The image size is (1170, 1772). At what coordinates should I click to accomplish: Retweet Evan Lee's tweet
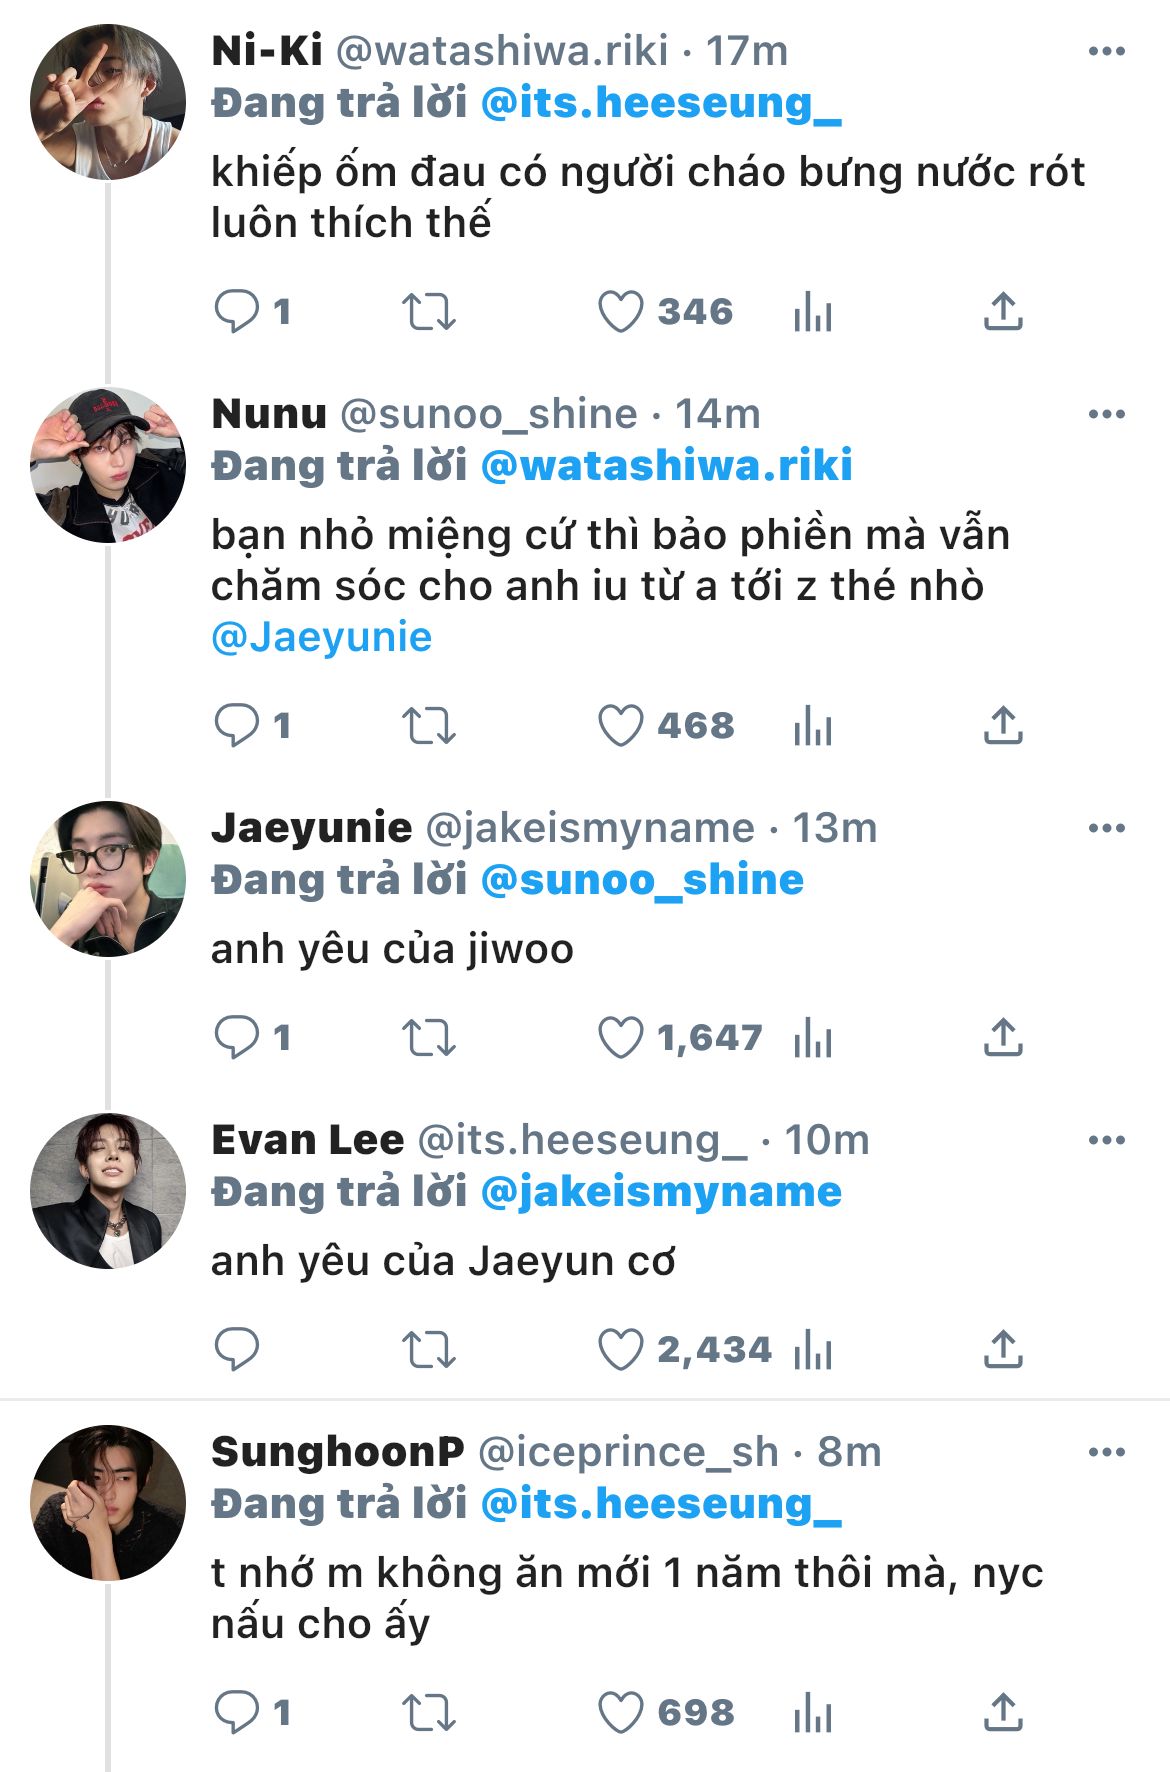pos(428,1350)
